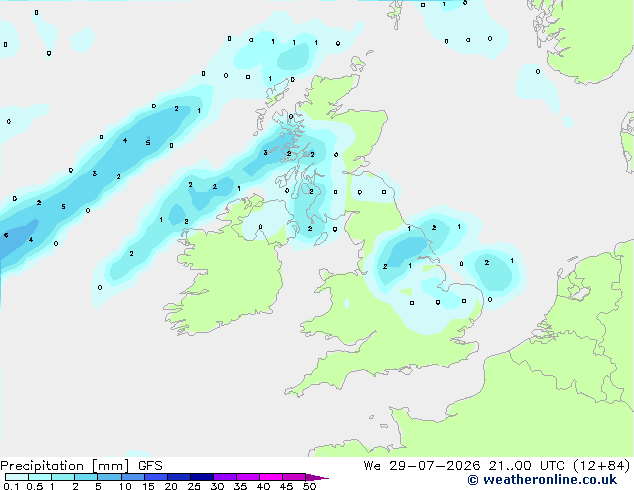Click the 20–25 mm dark blue swatch

tap(178, 477)
